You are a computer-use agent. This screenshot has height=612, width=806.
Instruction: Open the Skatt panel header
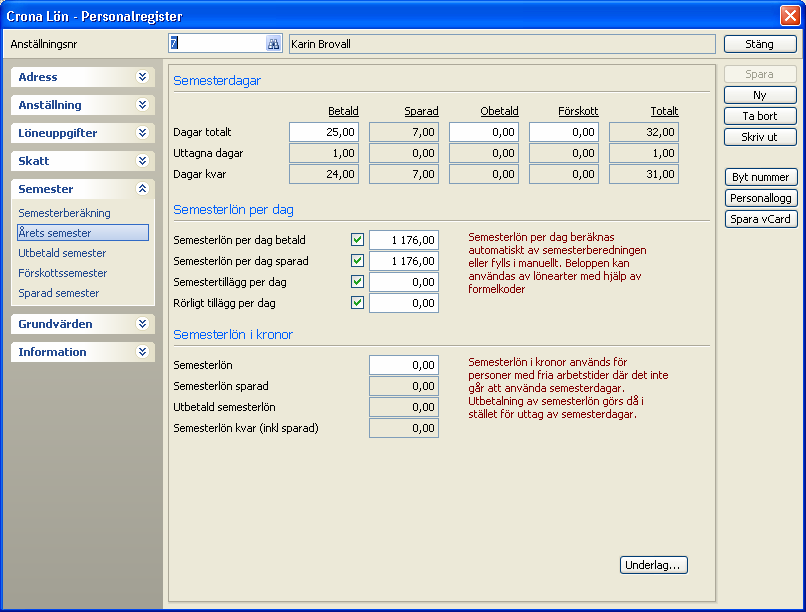pyautogui.click(x=83, y=161)
